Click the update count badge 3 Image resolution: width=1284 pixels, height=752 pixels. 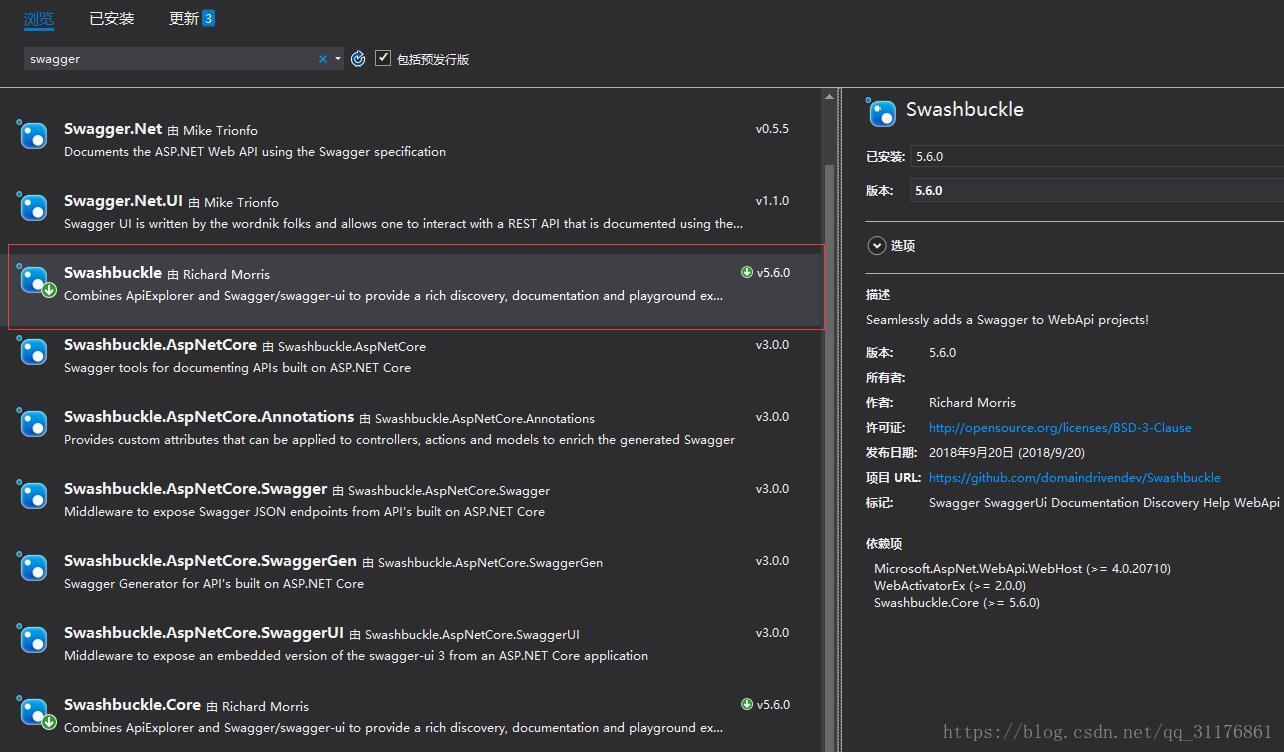(208, 19)
